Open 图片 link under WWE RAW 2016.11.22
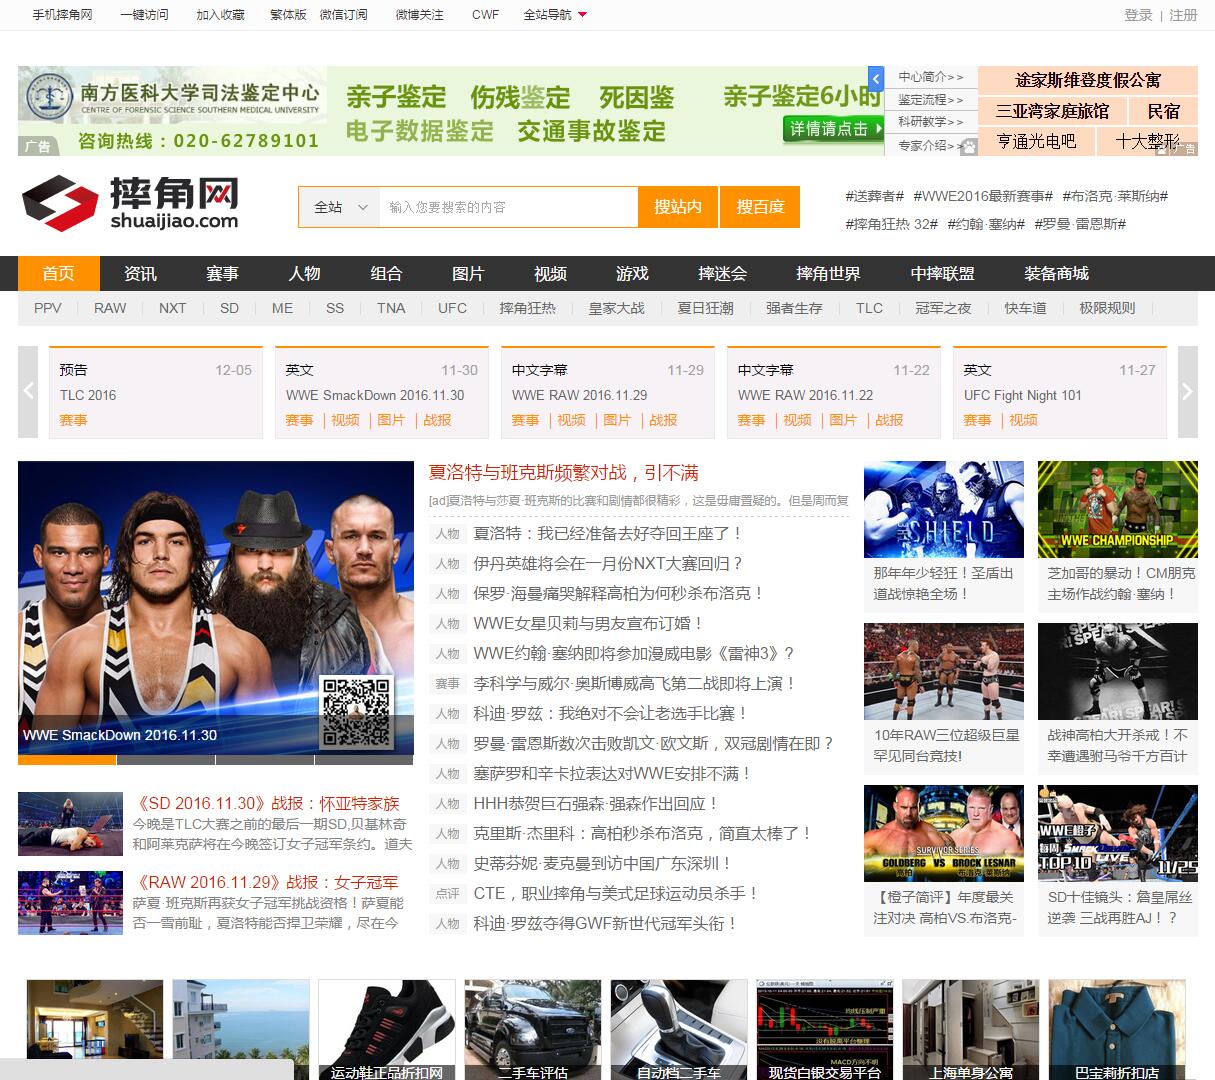The height and width of the screenshot is (1080, 1215). [843, 420]
